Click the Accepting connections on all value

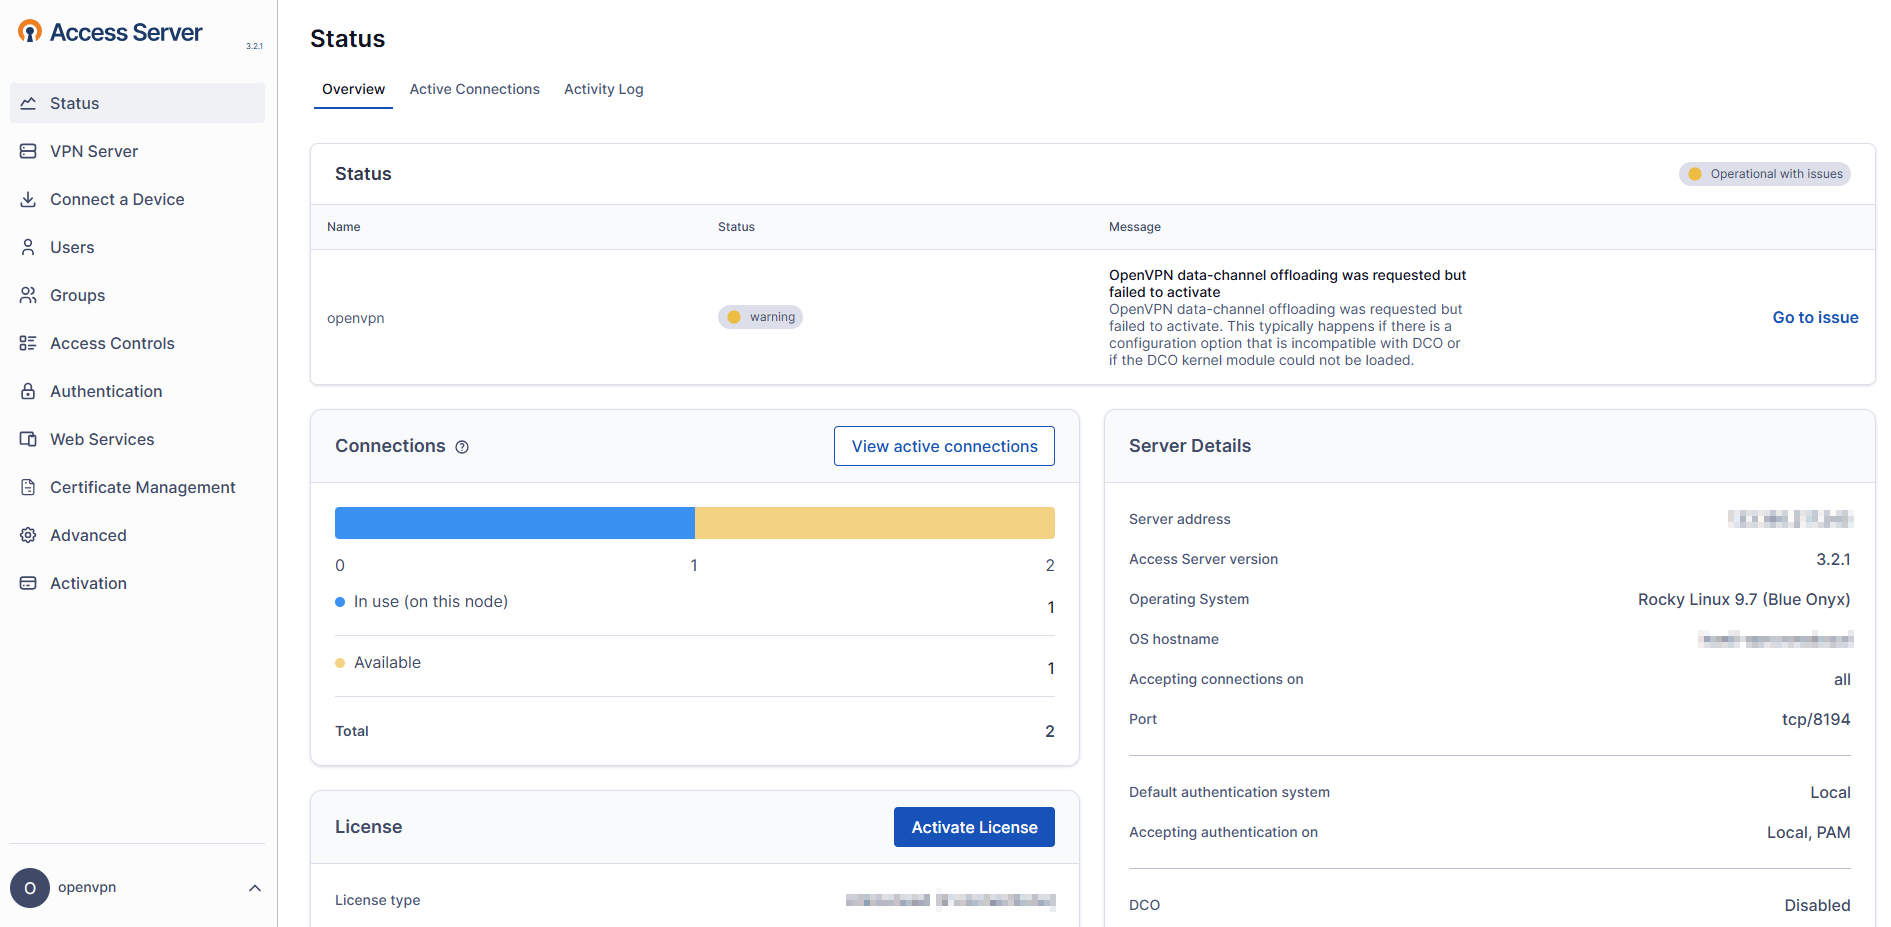pos(1842,679)
